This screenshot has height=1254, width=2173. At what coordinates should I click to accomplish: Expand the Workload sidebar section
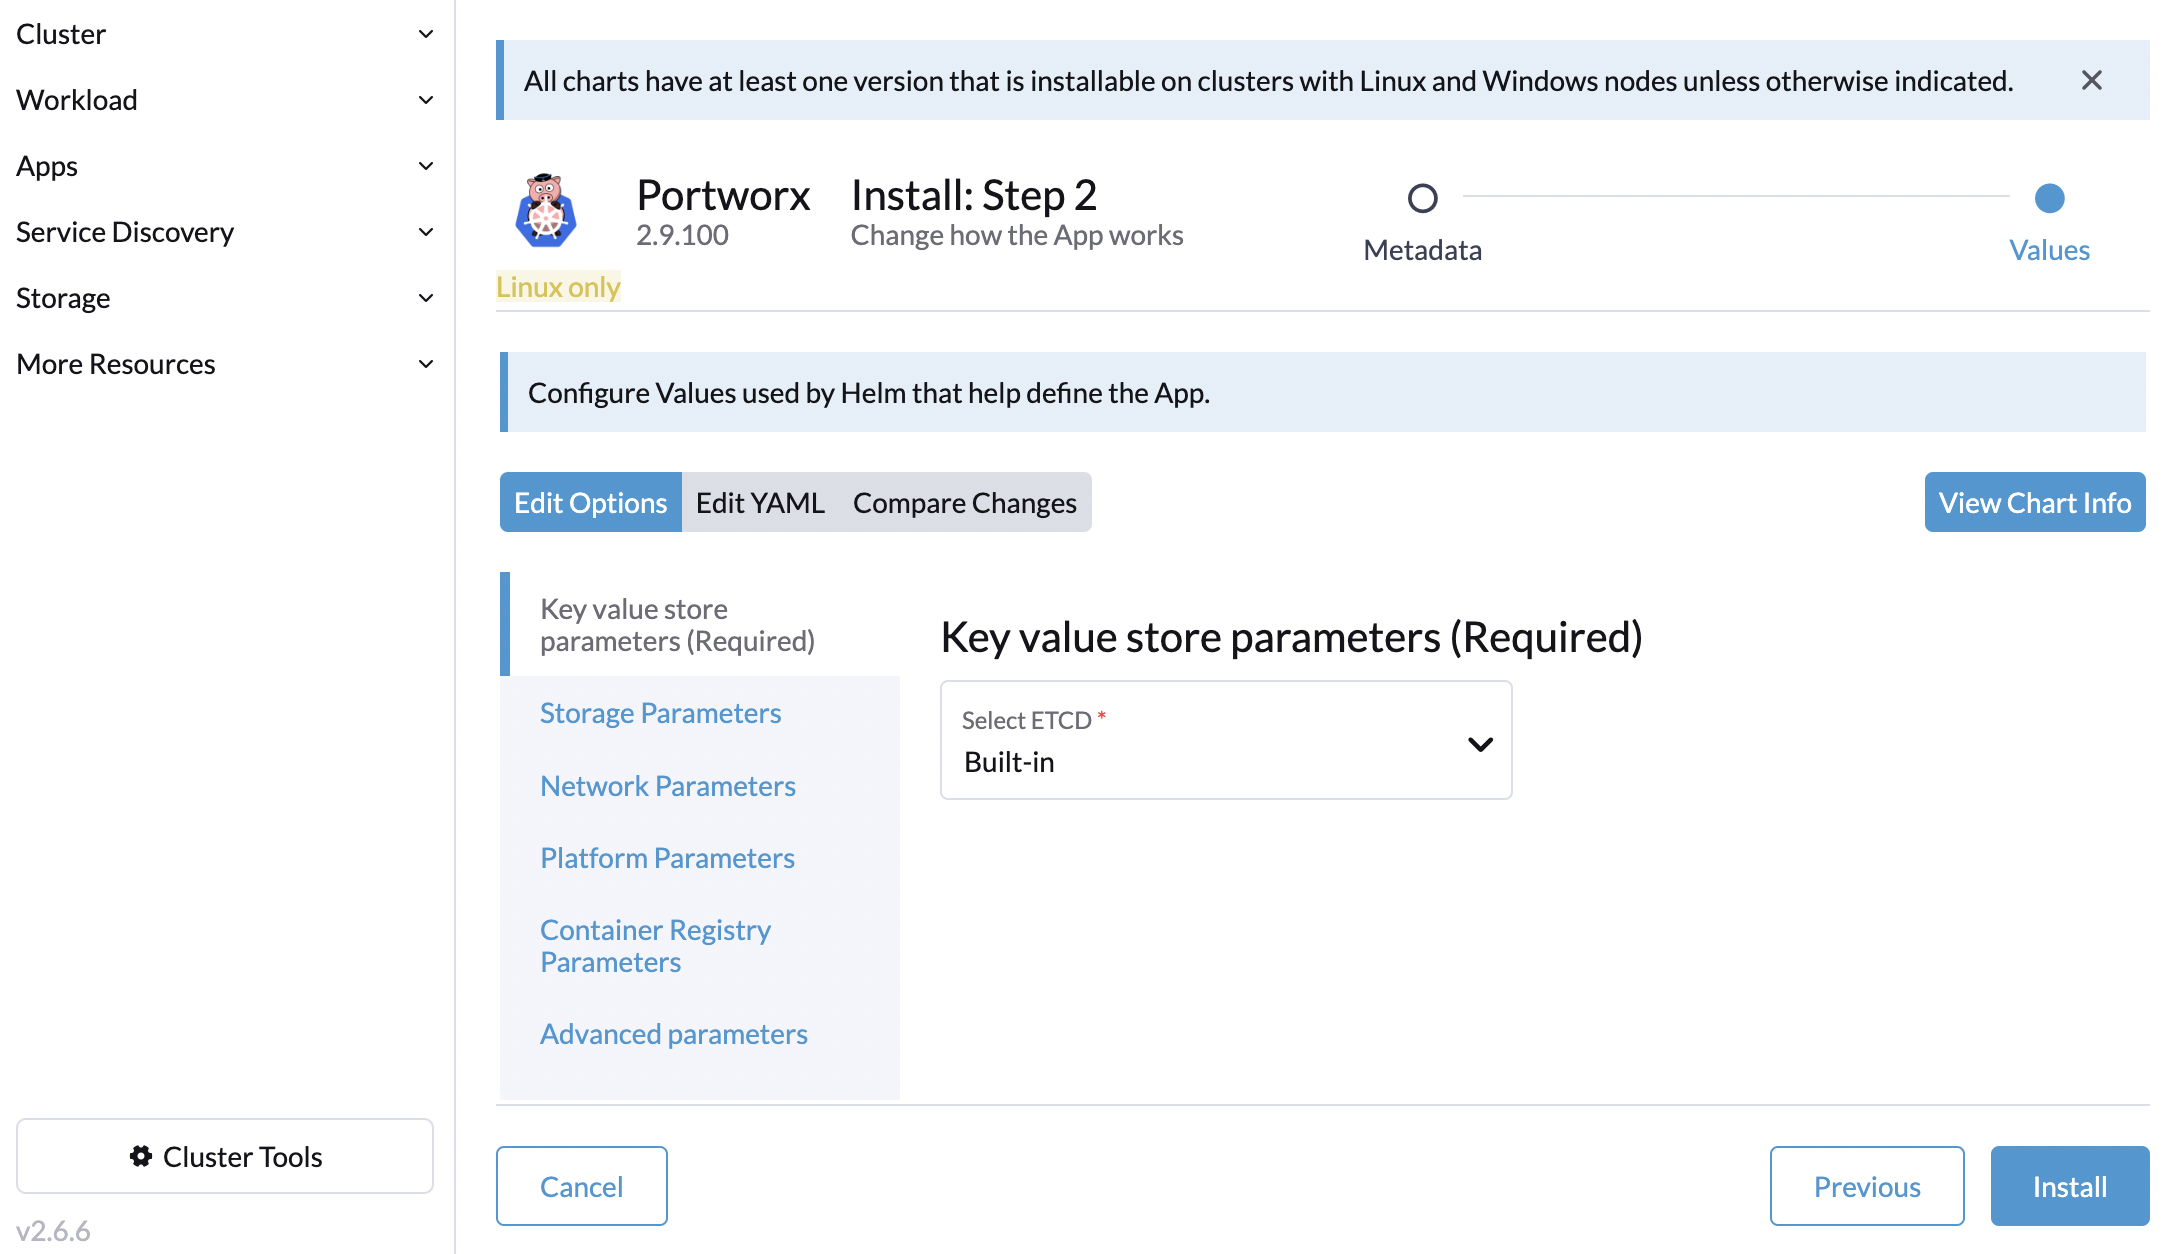click(x=225, y=100)
